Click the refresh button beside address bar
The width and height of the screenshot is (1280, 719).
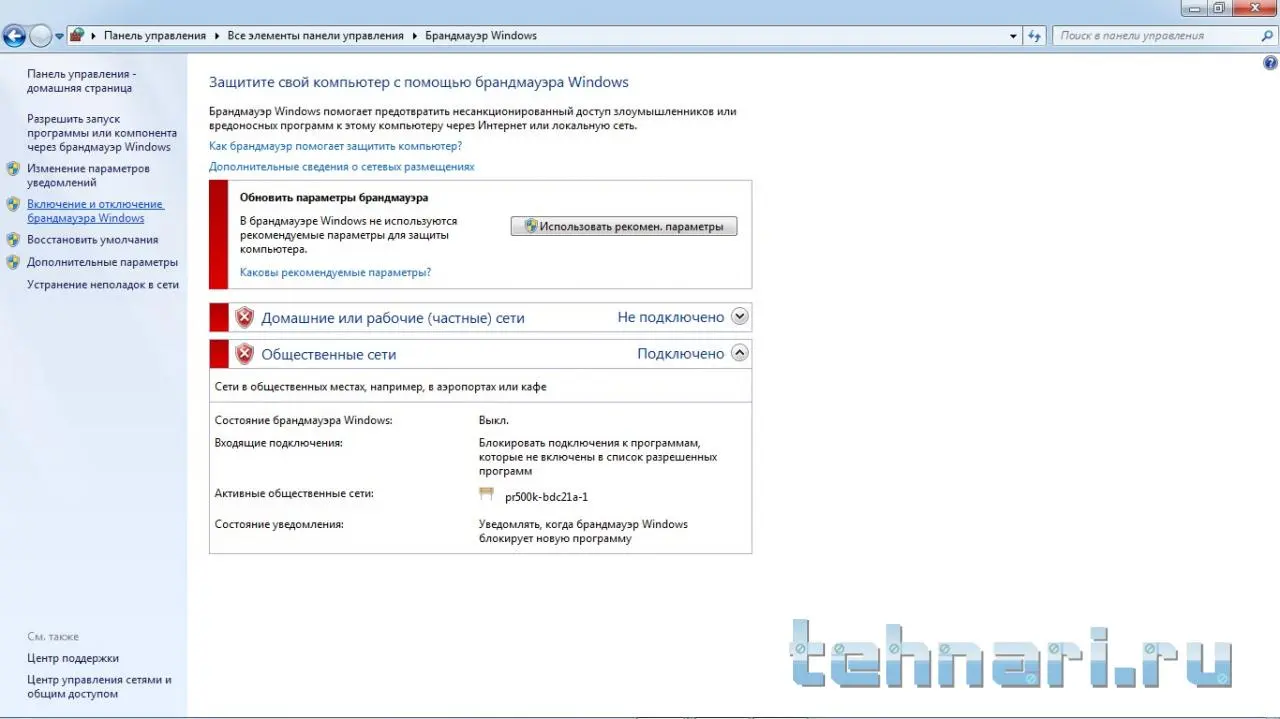tap(1035, 36)
